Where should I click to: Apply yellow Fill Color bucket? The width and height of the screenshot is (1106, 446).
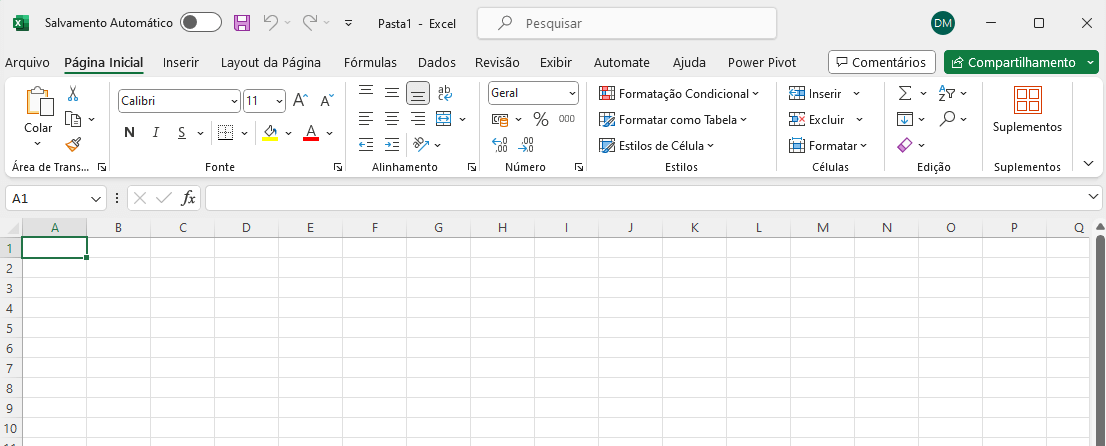point(269,132)
